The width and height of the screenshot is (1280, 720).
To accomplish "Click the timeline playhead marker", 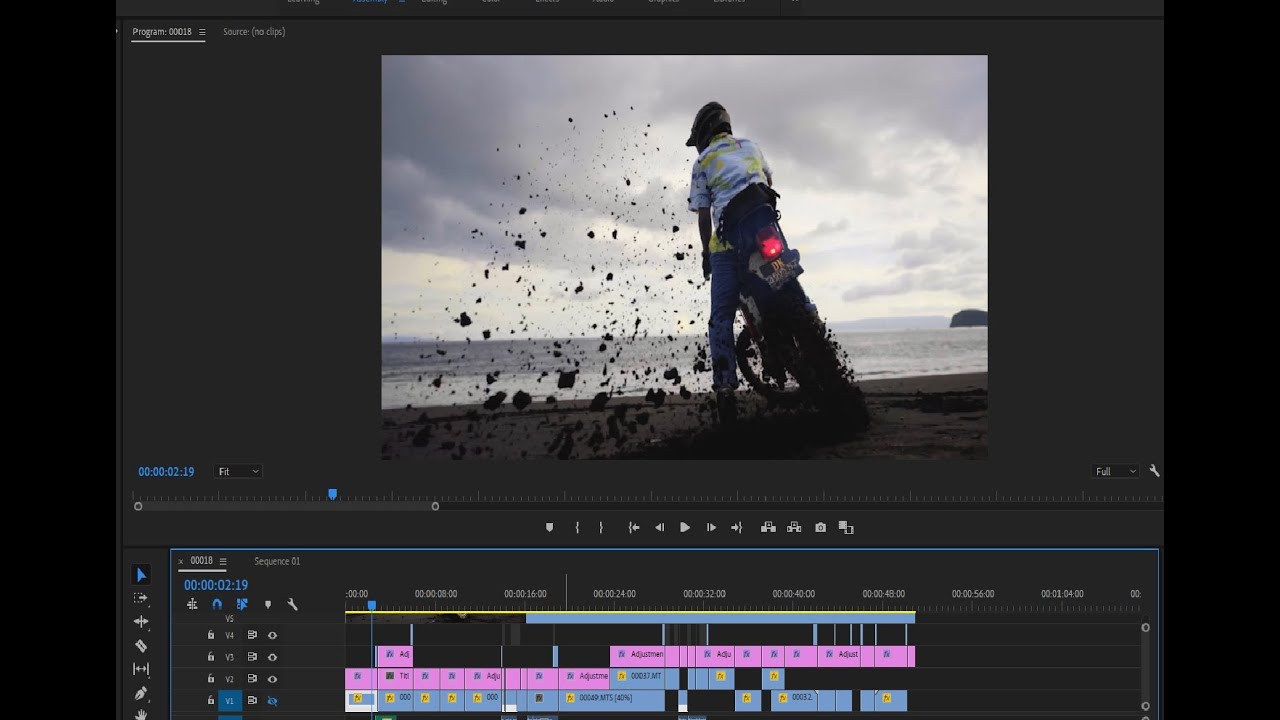I will coord(372,605).
